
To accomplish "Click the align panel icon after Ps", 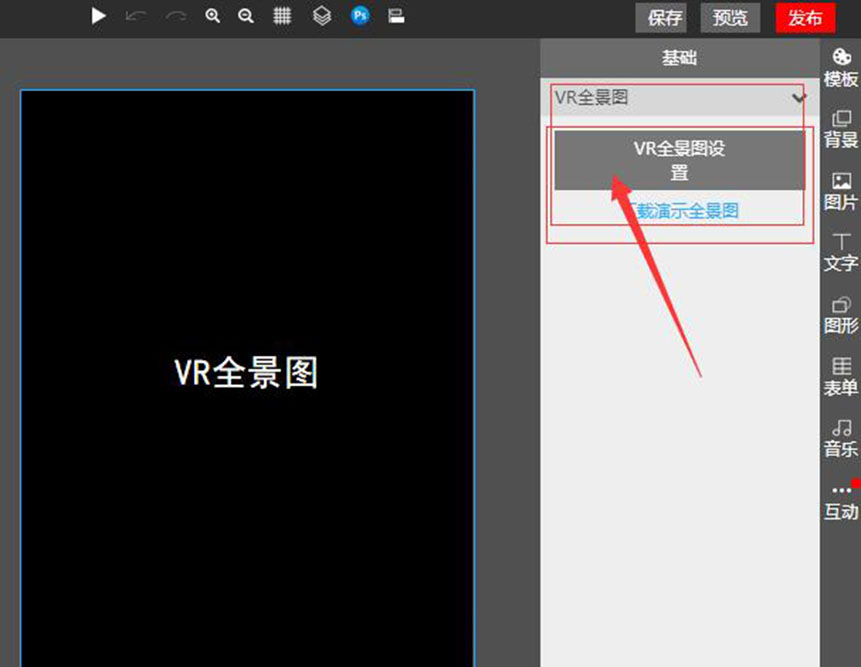I will [396, 16].
